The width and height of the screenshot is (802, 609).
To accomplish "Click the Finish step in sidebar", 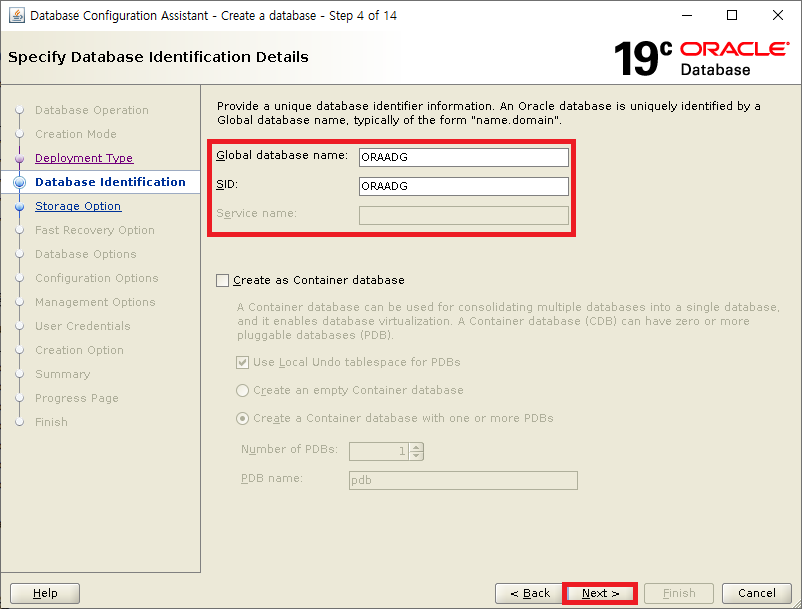I will click(51, 422).
